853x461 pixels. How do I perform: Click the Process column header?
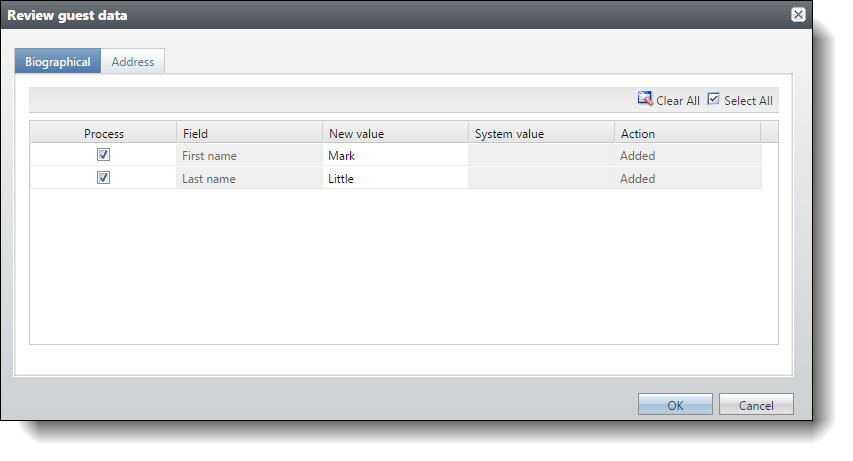[103, 133]
